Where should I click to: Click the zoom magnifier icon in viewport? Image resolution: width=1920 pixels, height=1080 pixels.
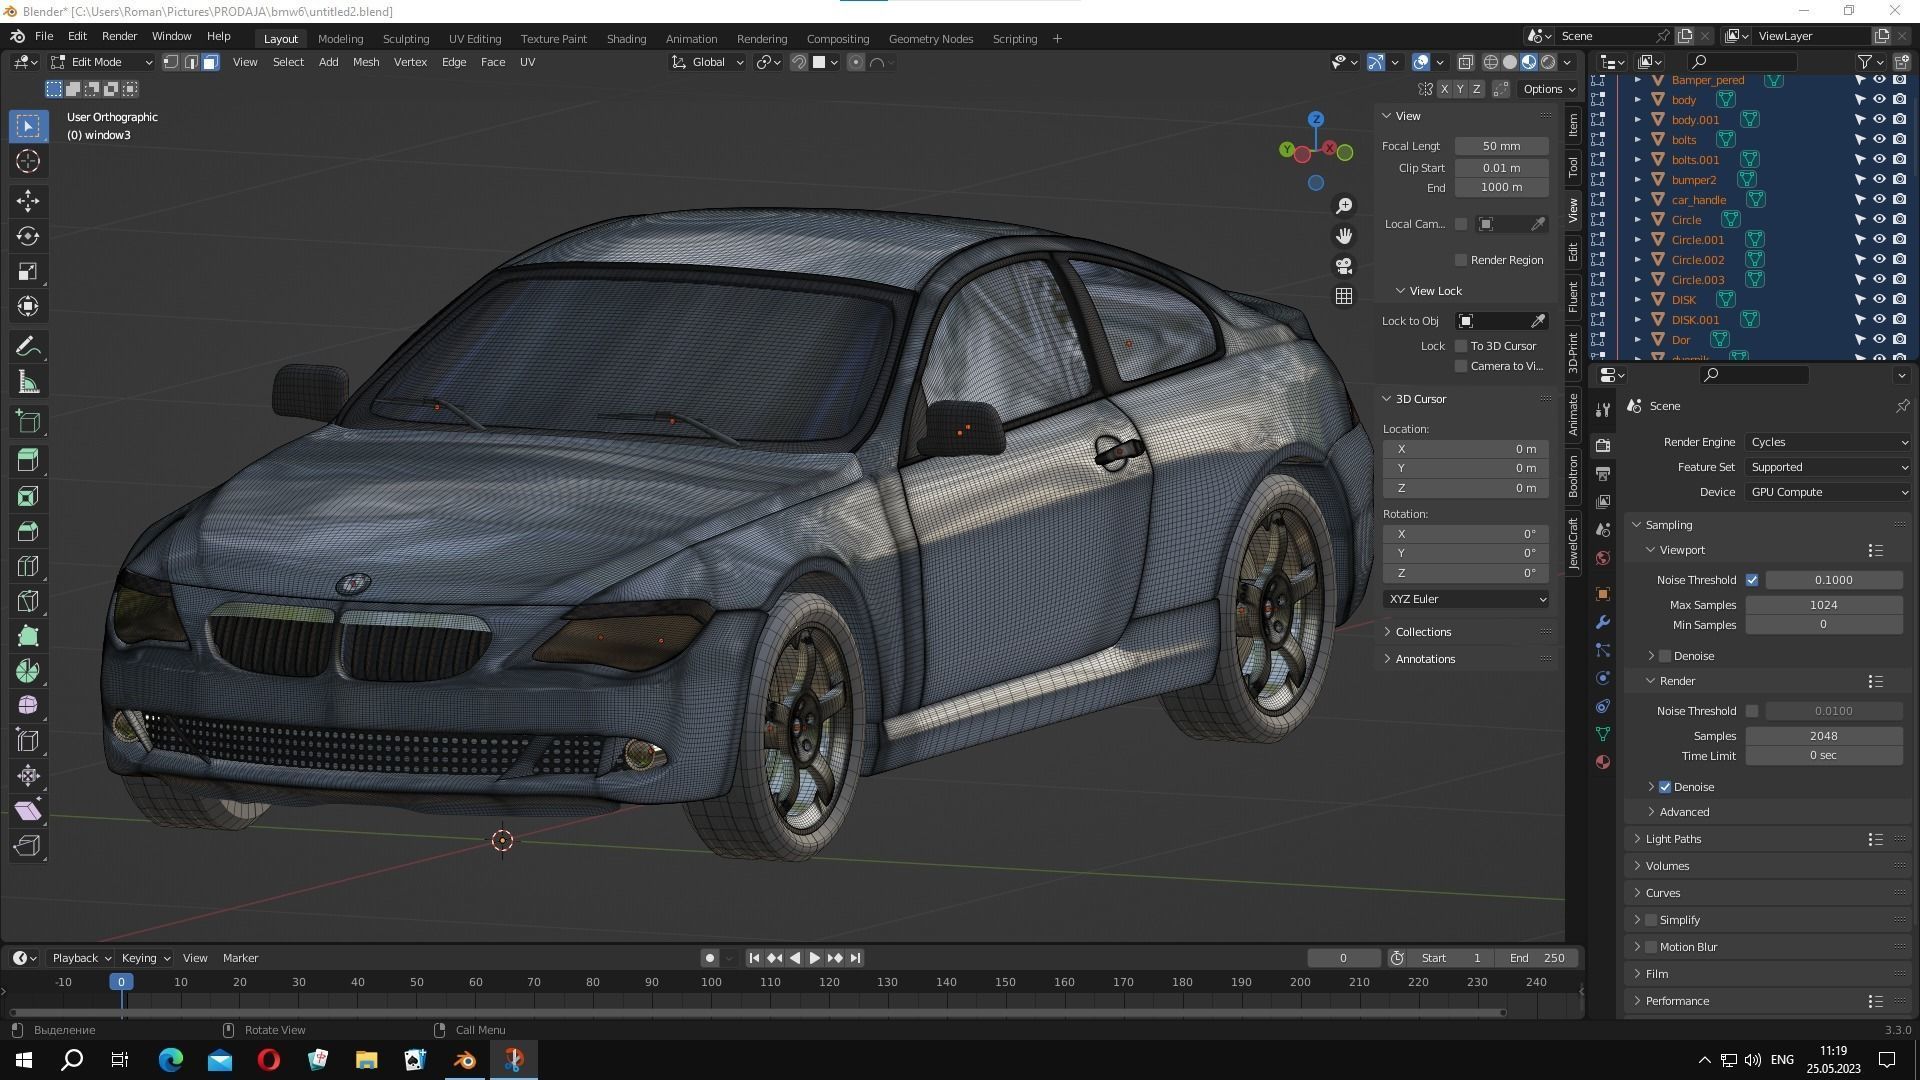[1344, 204]
